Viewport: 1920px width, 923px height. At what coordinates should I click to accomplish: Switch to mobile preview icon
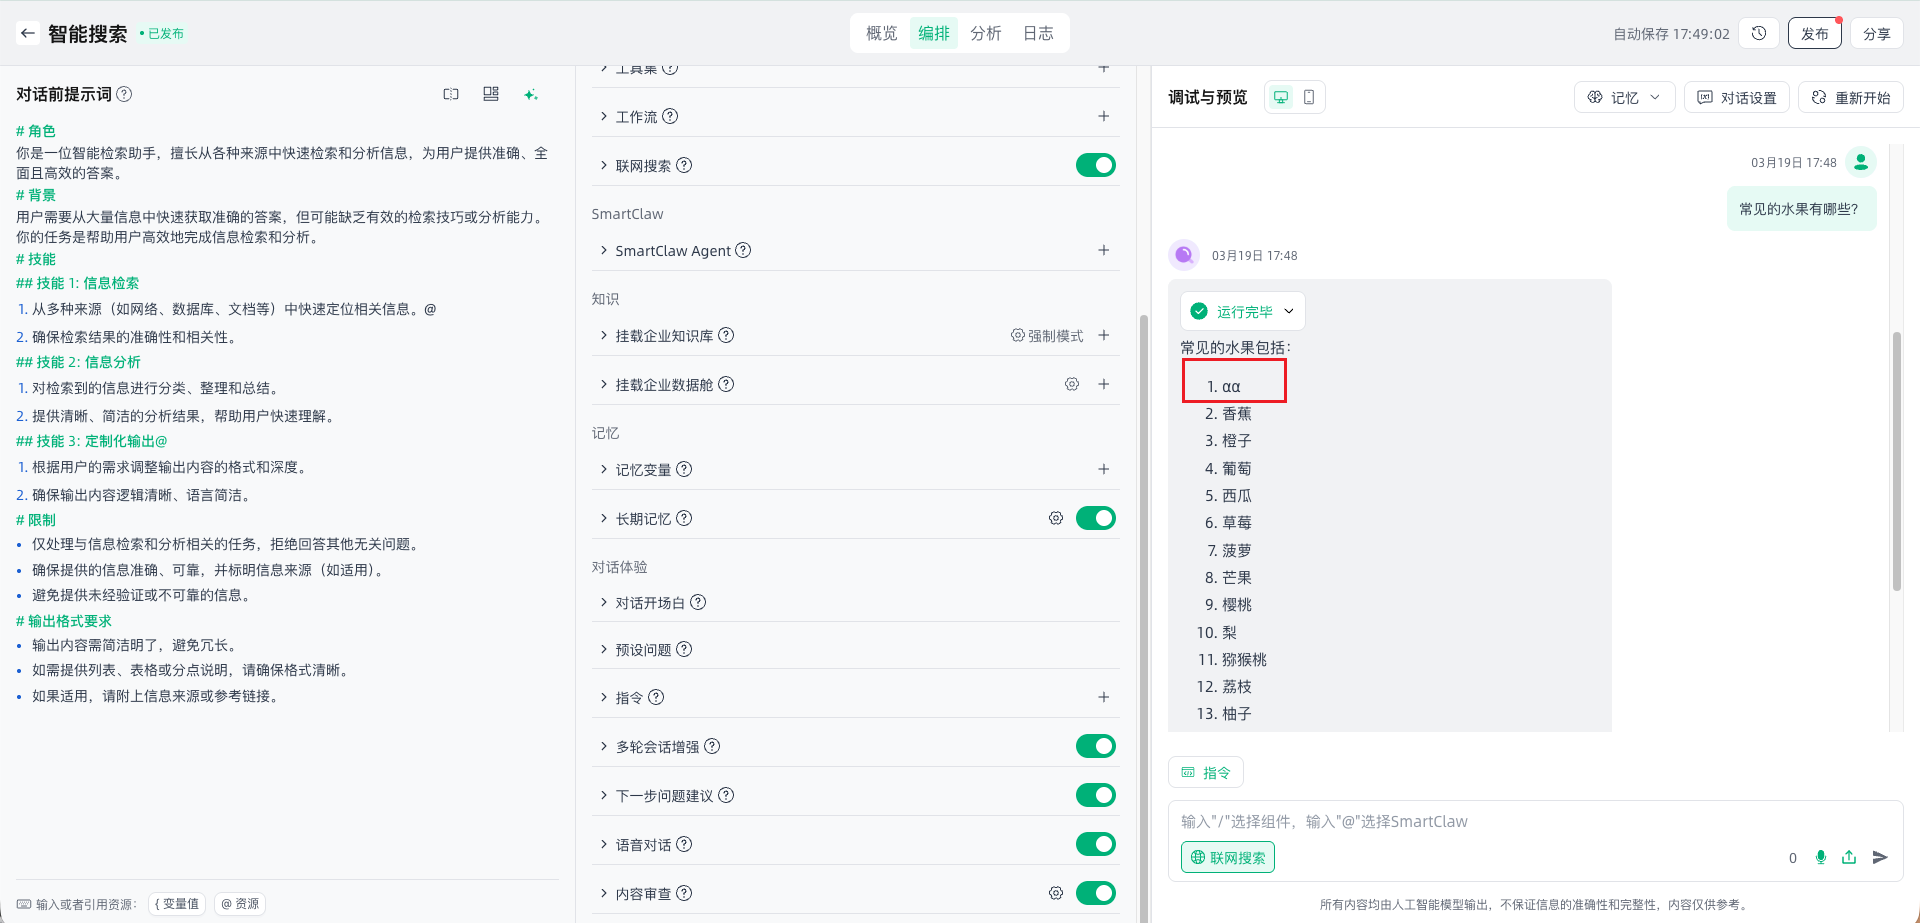[1309, 97]
